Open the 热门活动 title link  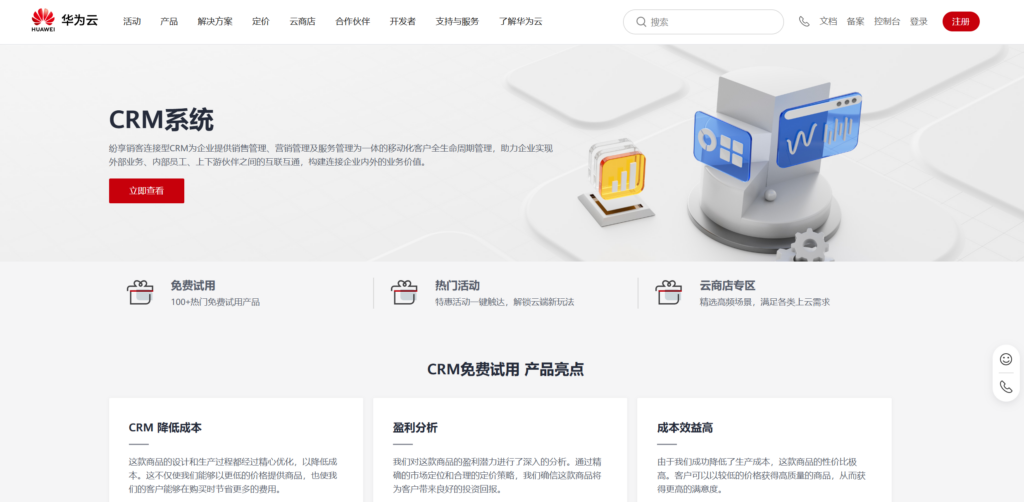click(x=457, y=285)
